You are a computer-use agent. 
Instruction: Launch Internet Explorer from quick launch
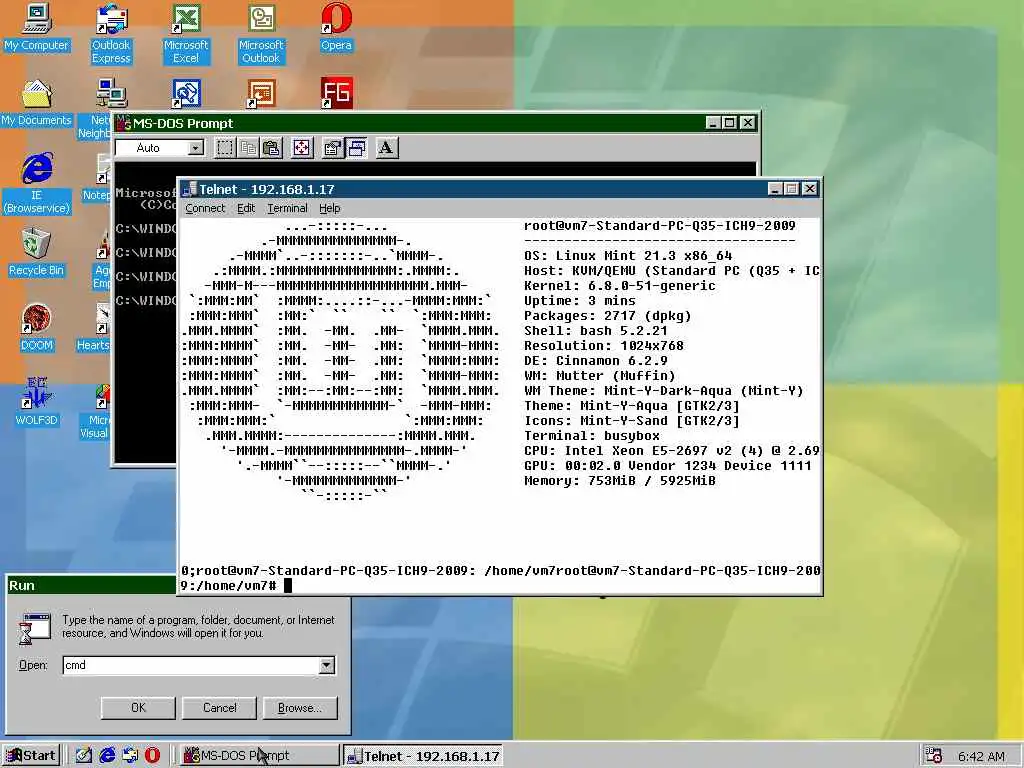click(107, 756)
